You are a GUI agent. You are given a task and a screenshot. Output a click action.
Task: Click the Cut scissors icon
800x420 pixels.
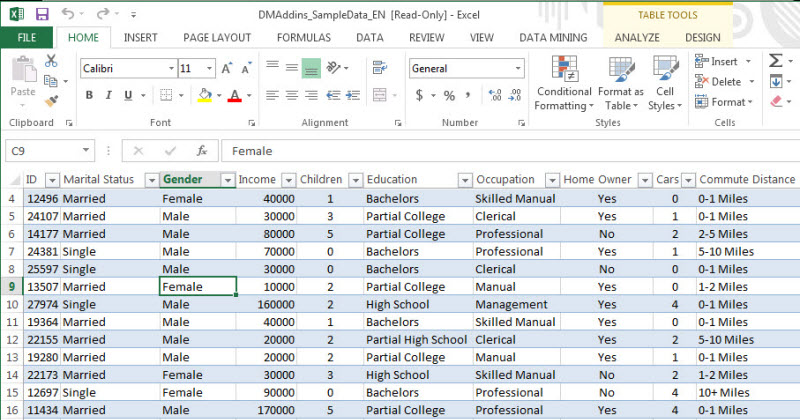pyautogui.click(x=52, y=62)
